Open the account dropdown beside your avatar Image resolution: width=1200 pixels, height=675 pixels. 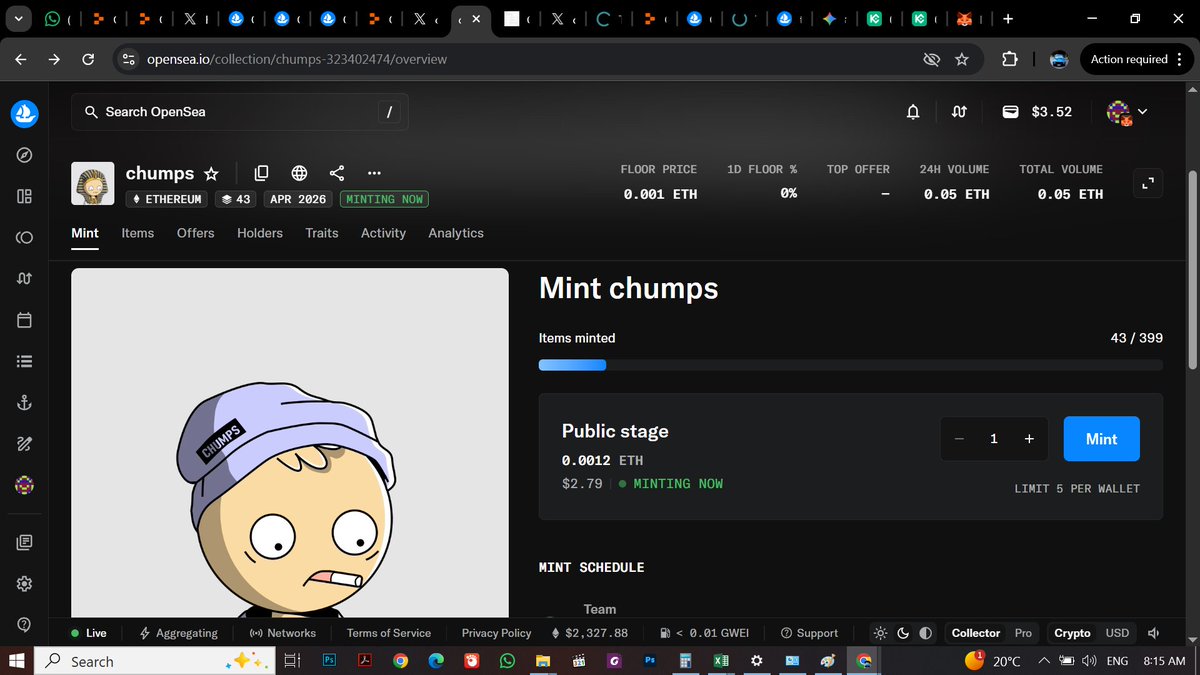[x=1141, y=112]
